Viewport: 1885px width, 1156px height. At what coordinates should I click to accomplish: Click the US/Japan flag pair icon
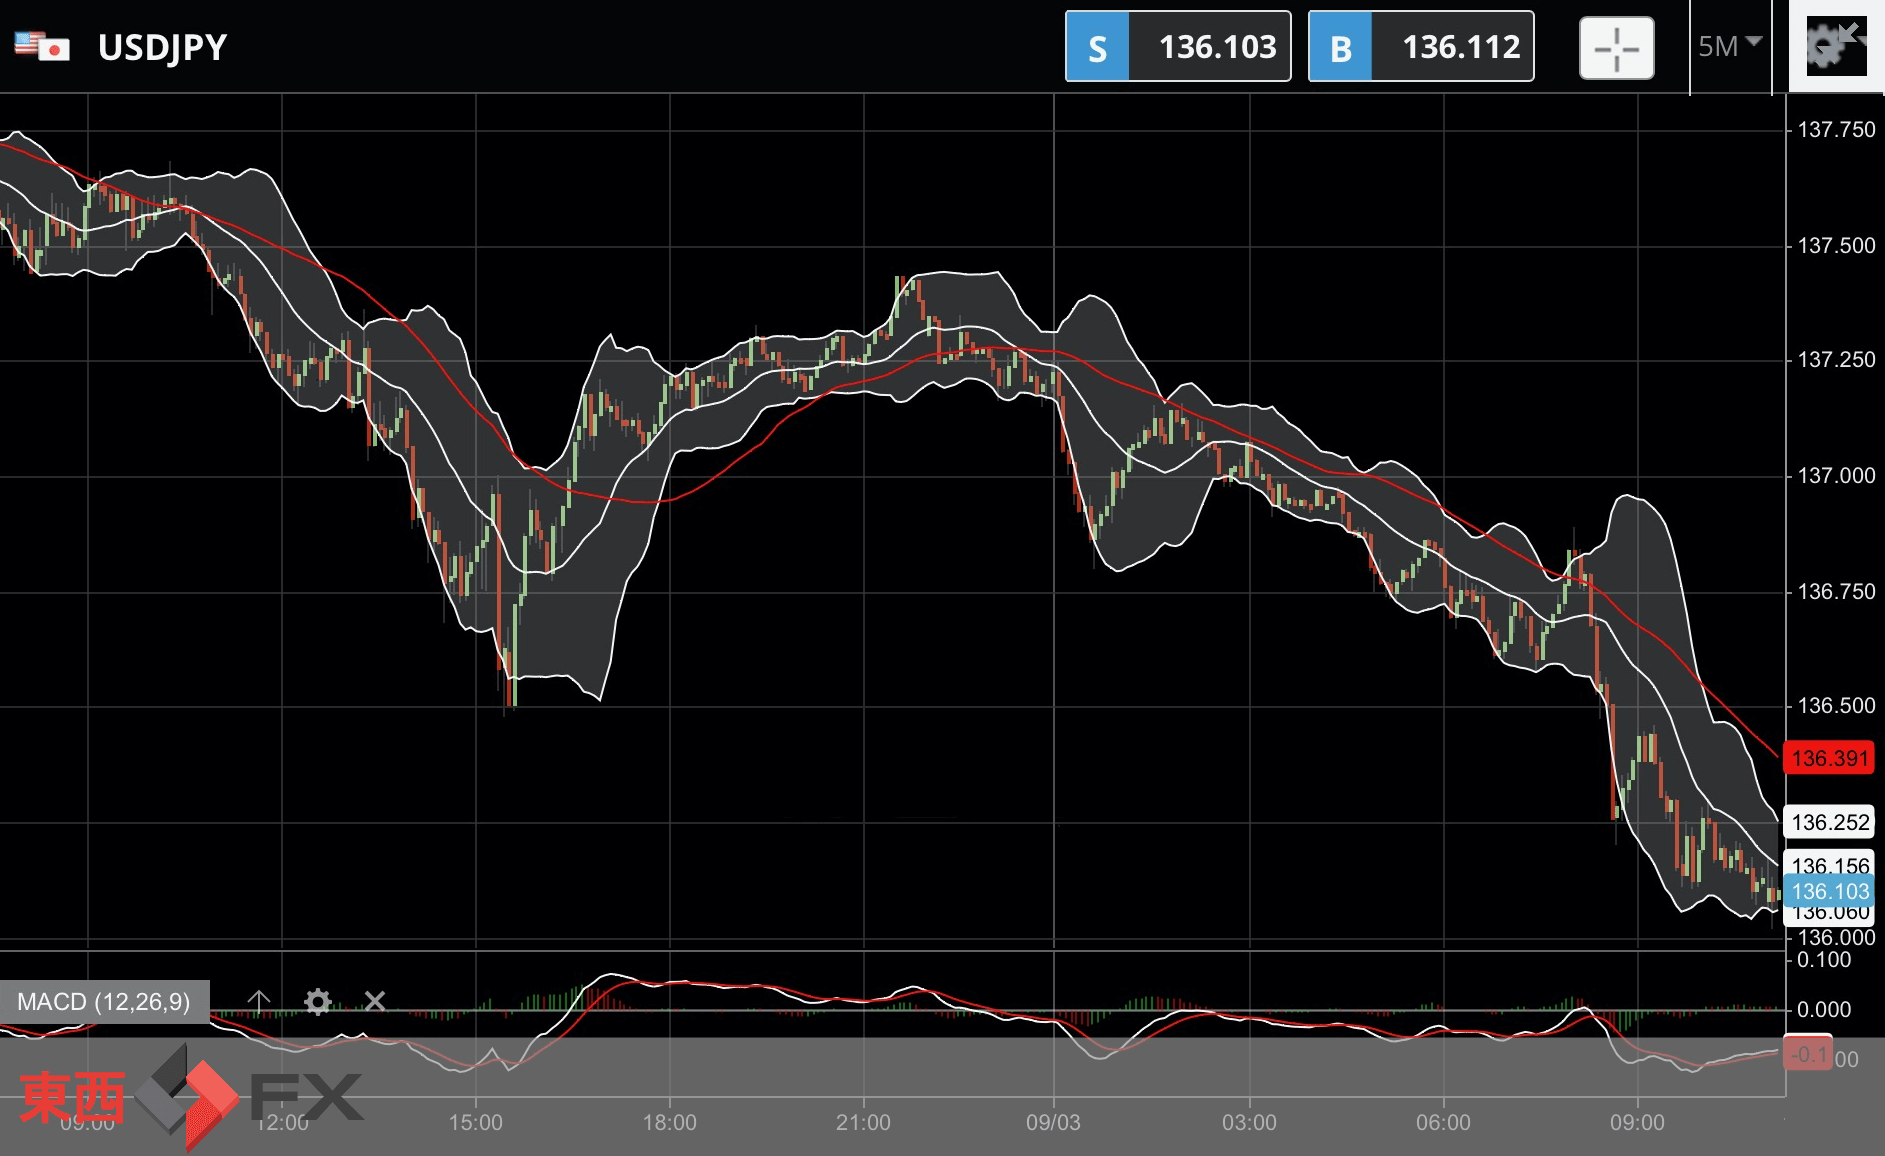tap(42, 46)
